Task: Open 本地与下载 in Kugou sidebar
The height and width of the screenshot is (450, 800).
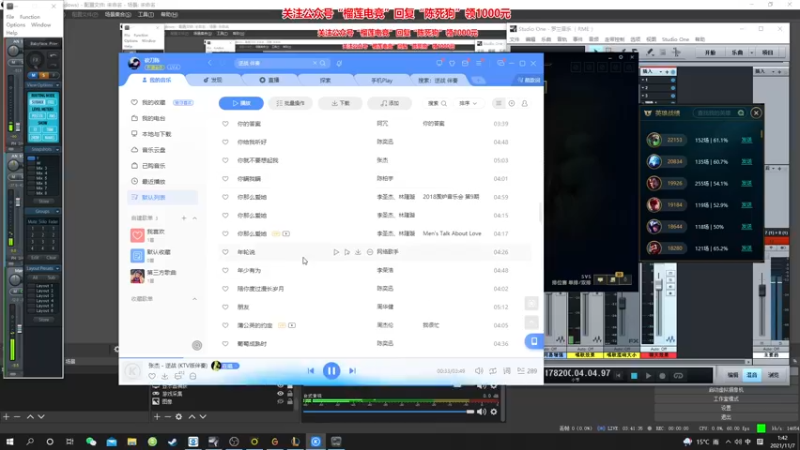Action: [x=157, y=134]
